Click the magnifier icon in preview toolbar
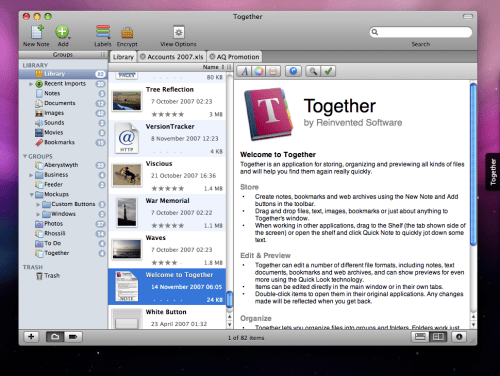 (313, 71)
